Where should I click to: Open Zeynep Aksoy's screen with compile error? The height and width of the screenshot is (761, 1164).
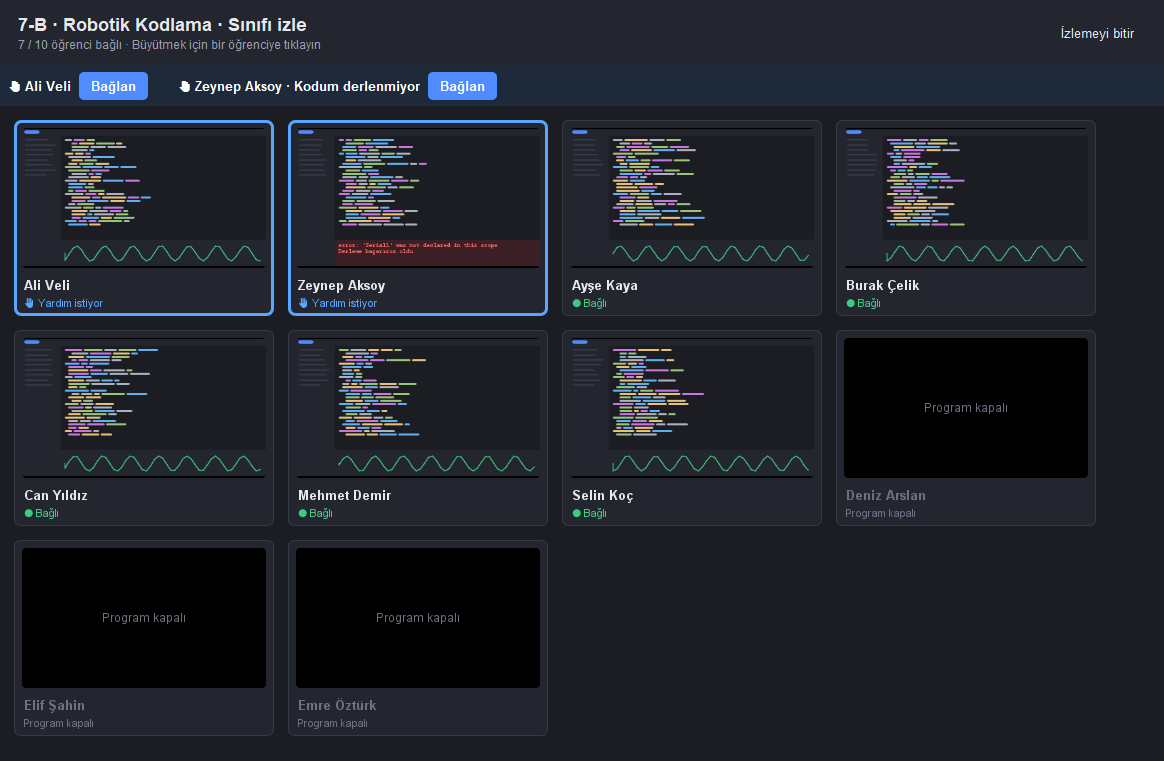418,197
